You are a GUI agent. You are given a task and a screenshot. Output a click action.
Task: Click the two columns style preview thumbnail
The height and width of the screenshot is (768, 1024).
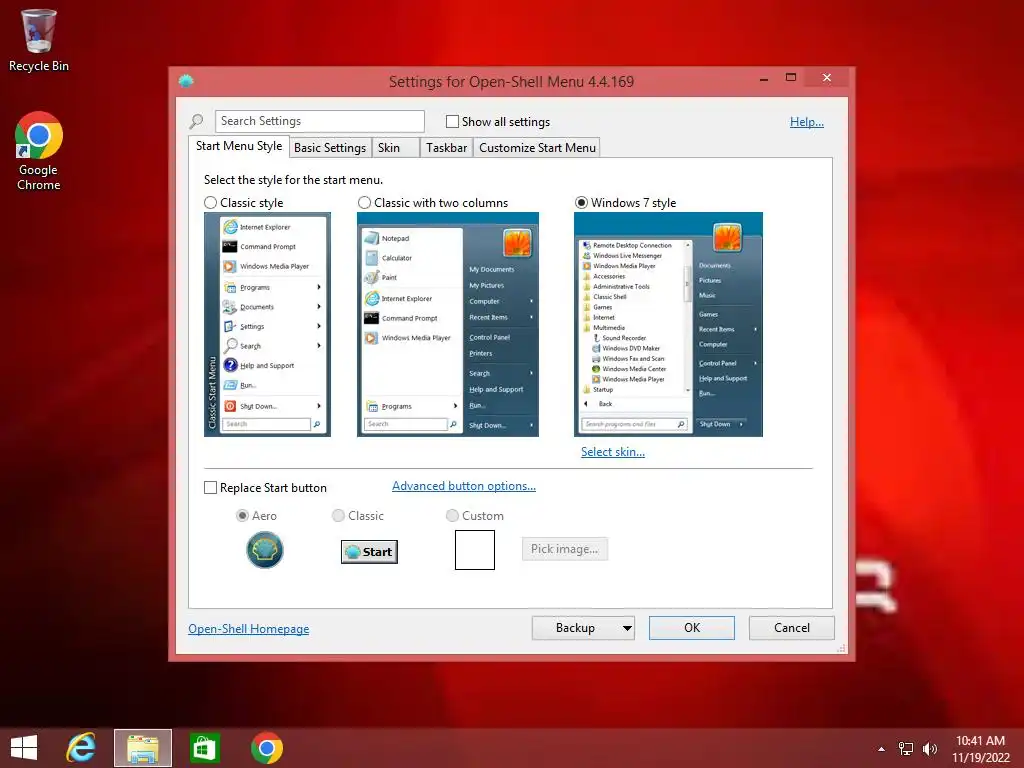point(447,325)
